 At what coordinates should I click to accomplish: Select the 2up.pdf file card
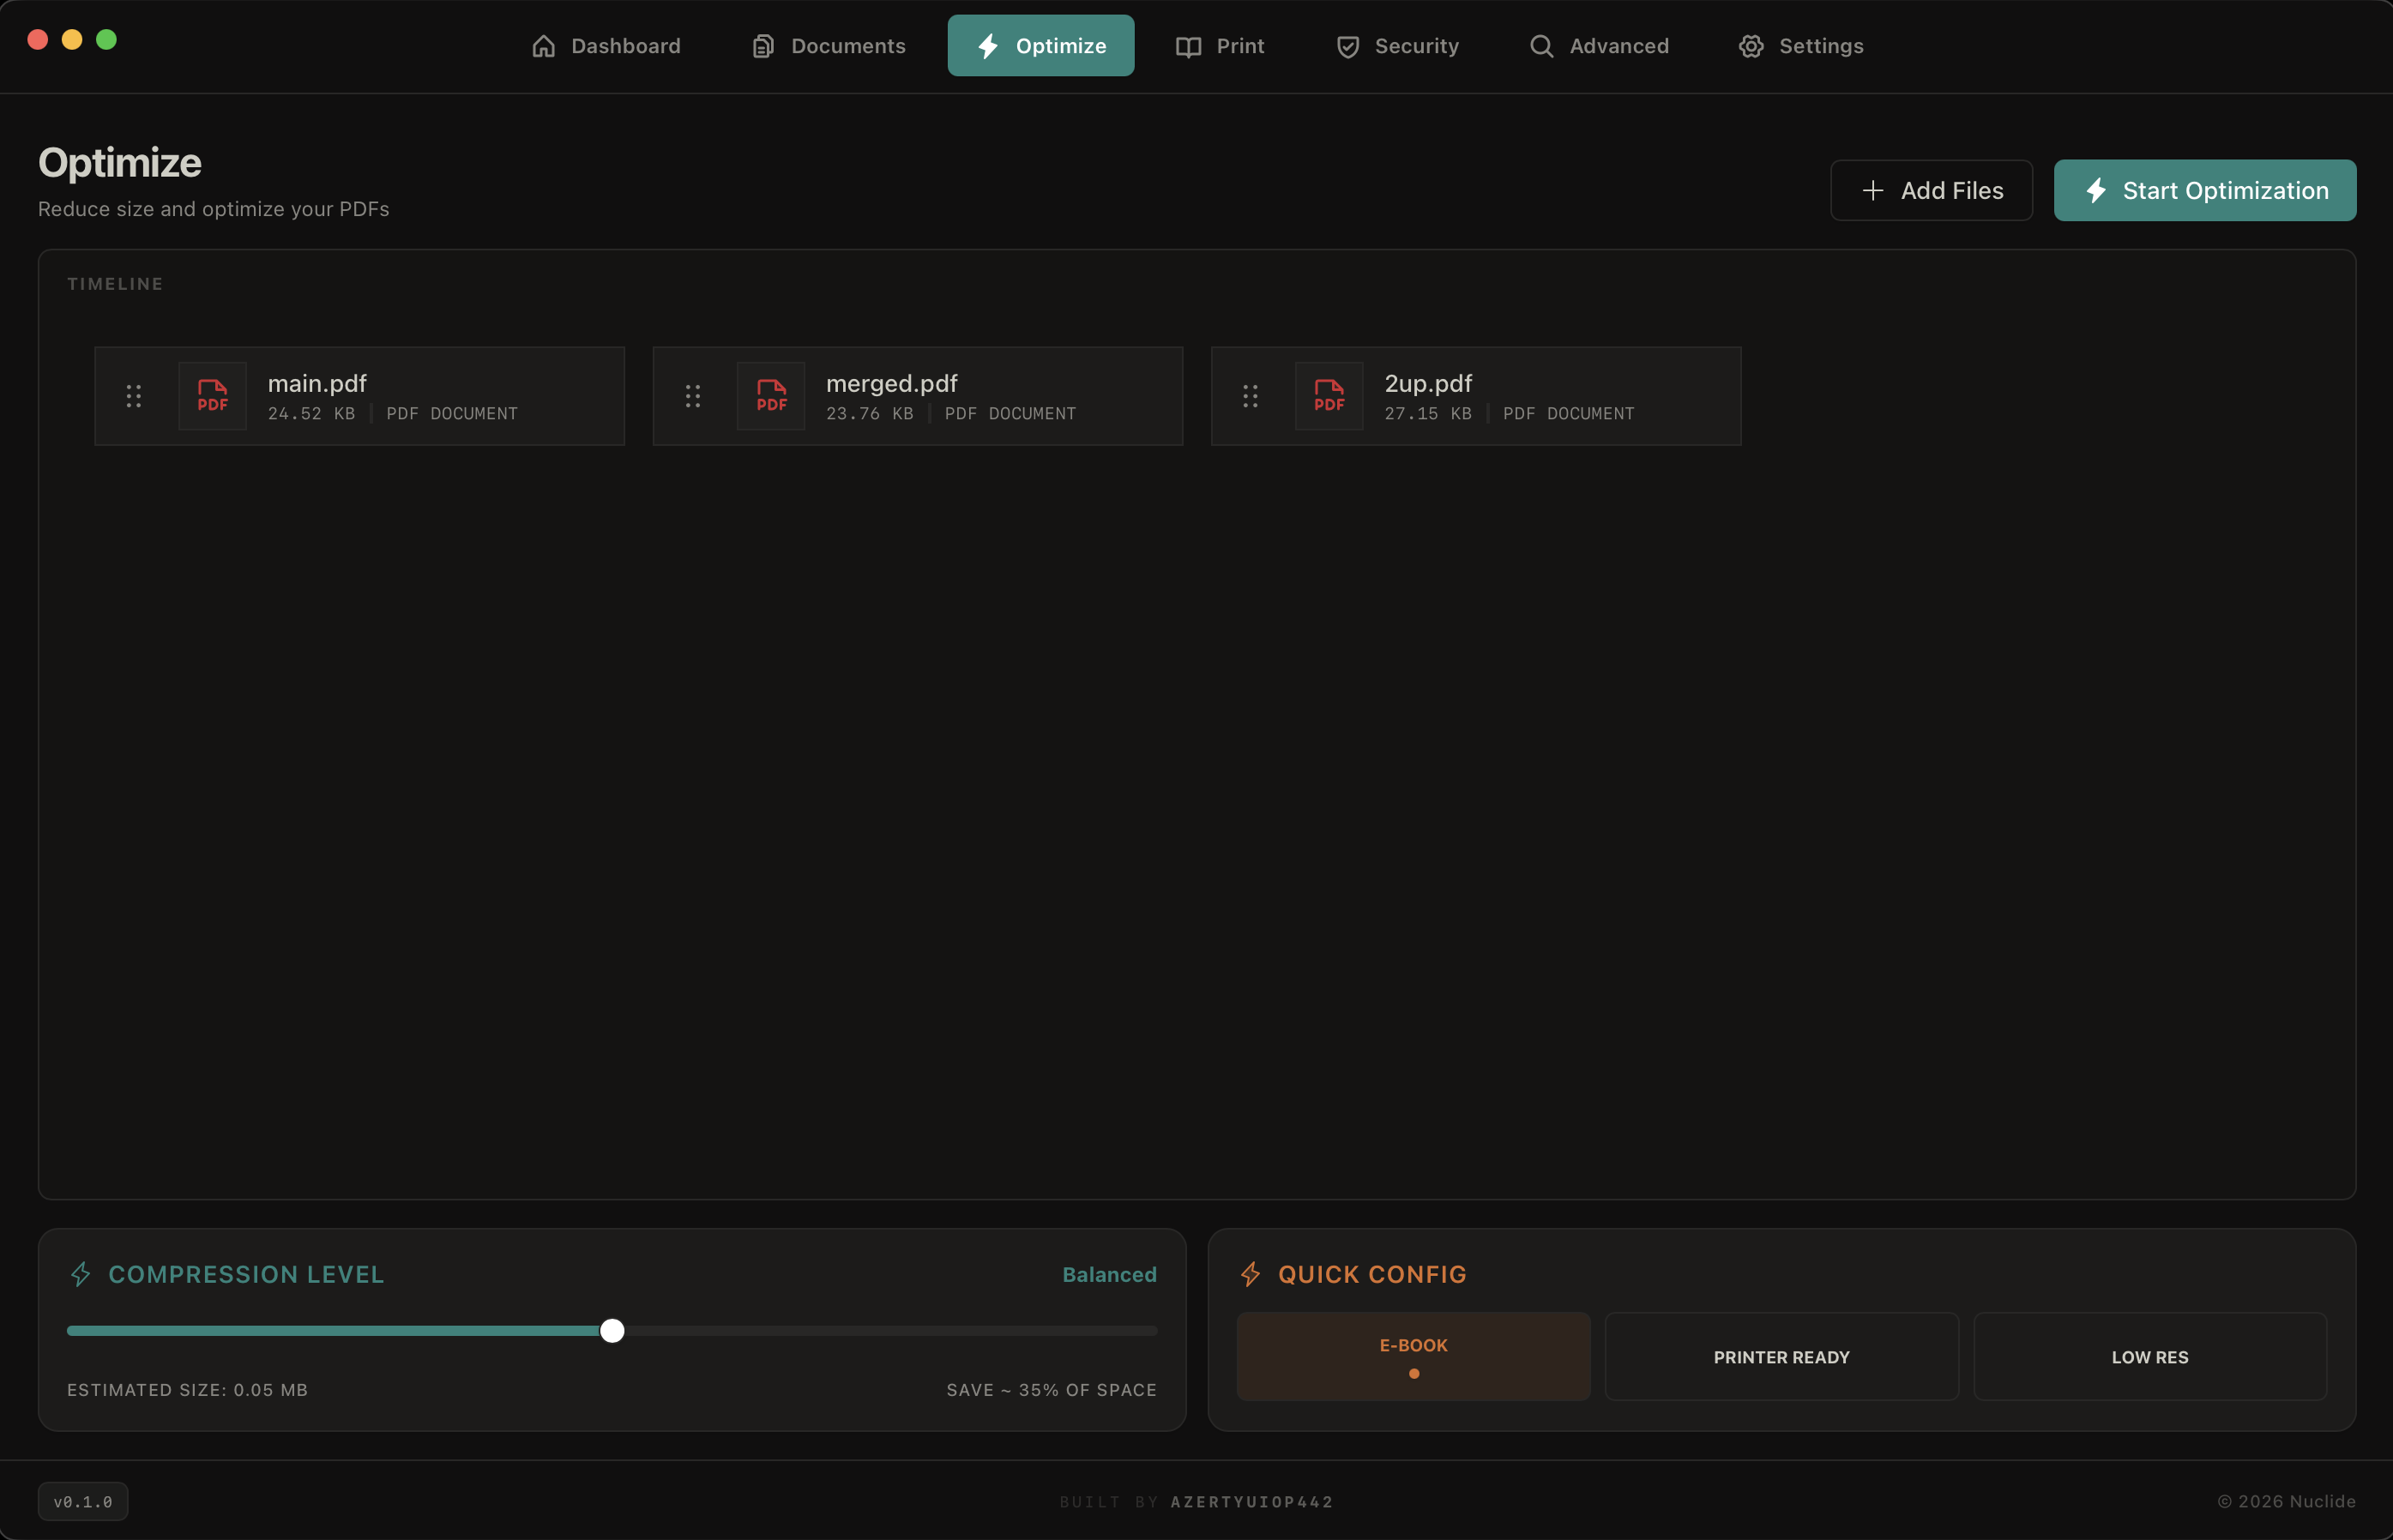[x=1560, y=396]
